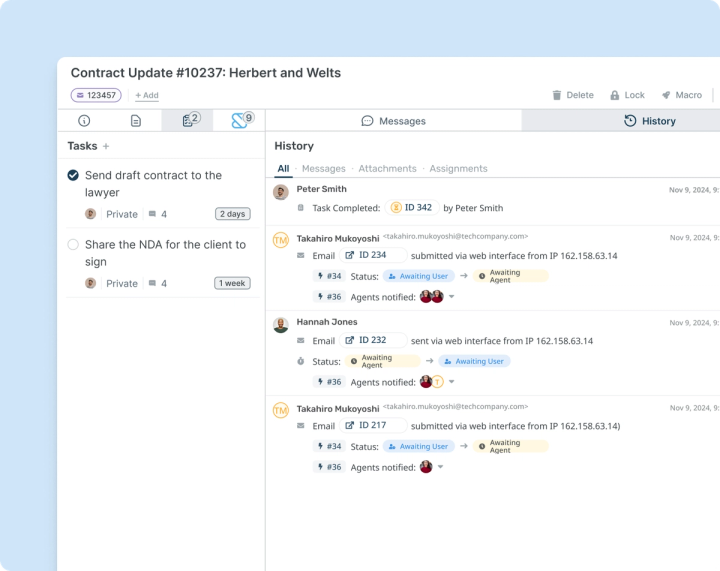Filter history by Attachments

click(x=387, y=168)
